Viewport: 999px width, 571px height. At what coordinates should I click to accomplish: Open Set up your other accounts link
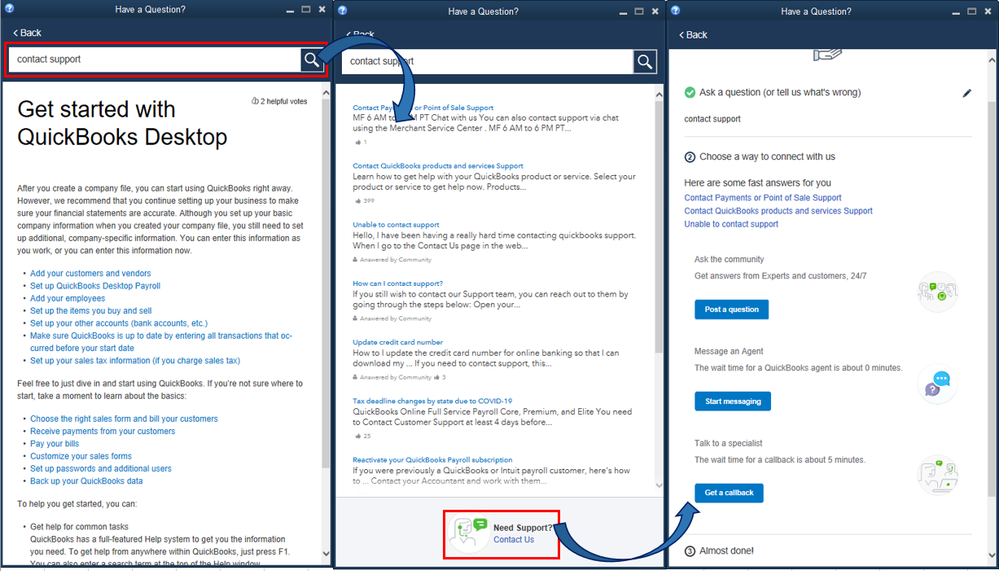[x=119, y=323]
